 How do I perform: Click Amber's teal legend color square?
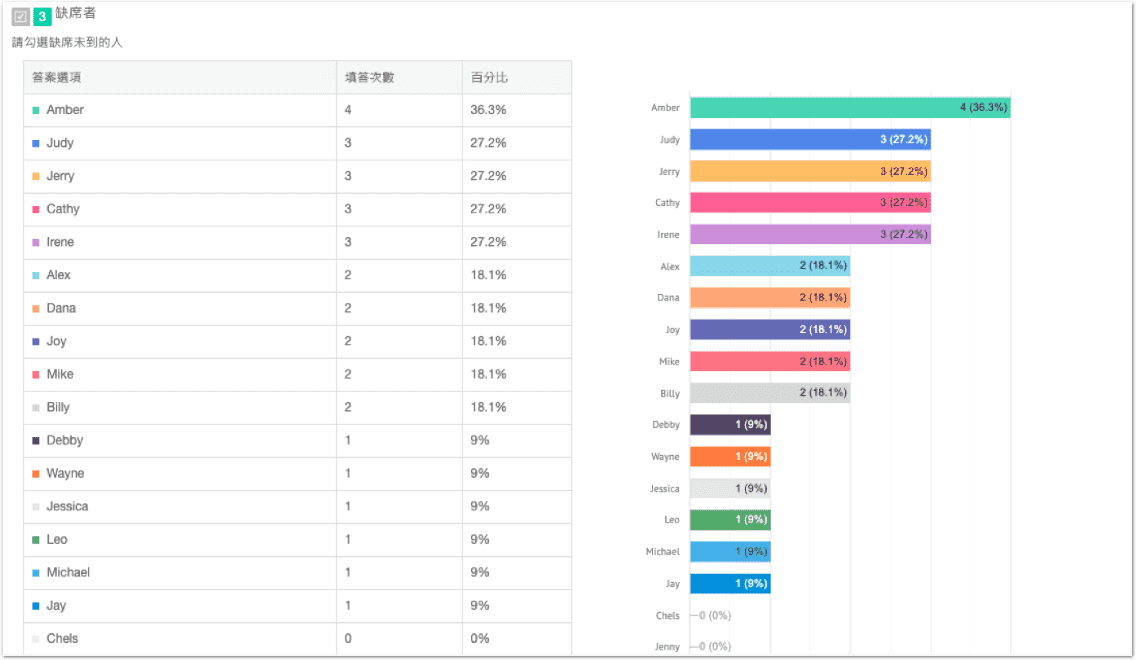(x=36, y=110)
